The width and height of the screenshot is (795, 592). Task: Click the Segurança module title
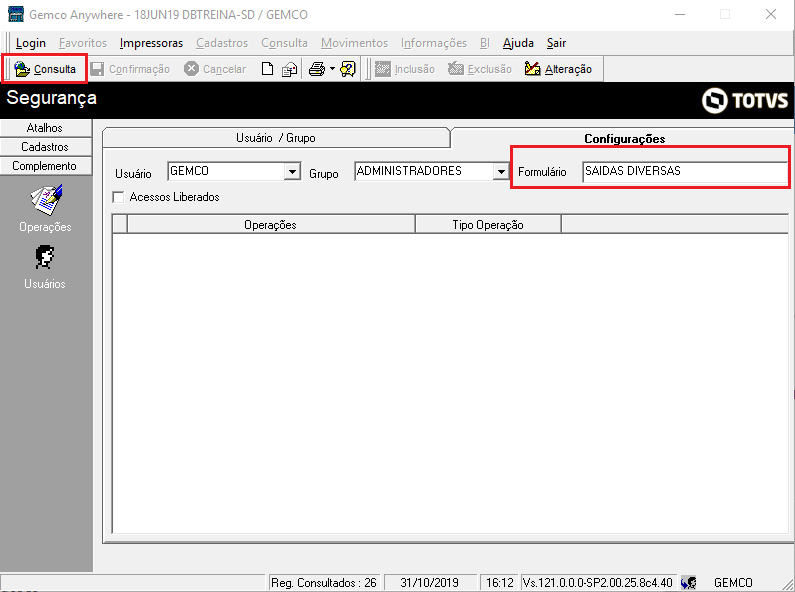pyautogui.click(x=51, y=97)
